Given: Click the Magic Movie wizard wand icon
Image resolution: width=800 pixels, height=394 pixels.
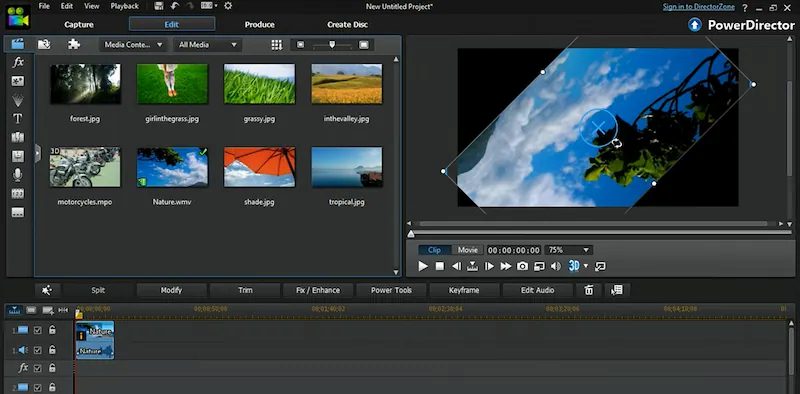Looking at the screenshot, I should (x=47, y=290).
